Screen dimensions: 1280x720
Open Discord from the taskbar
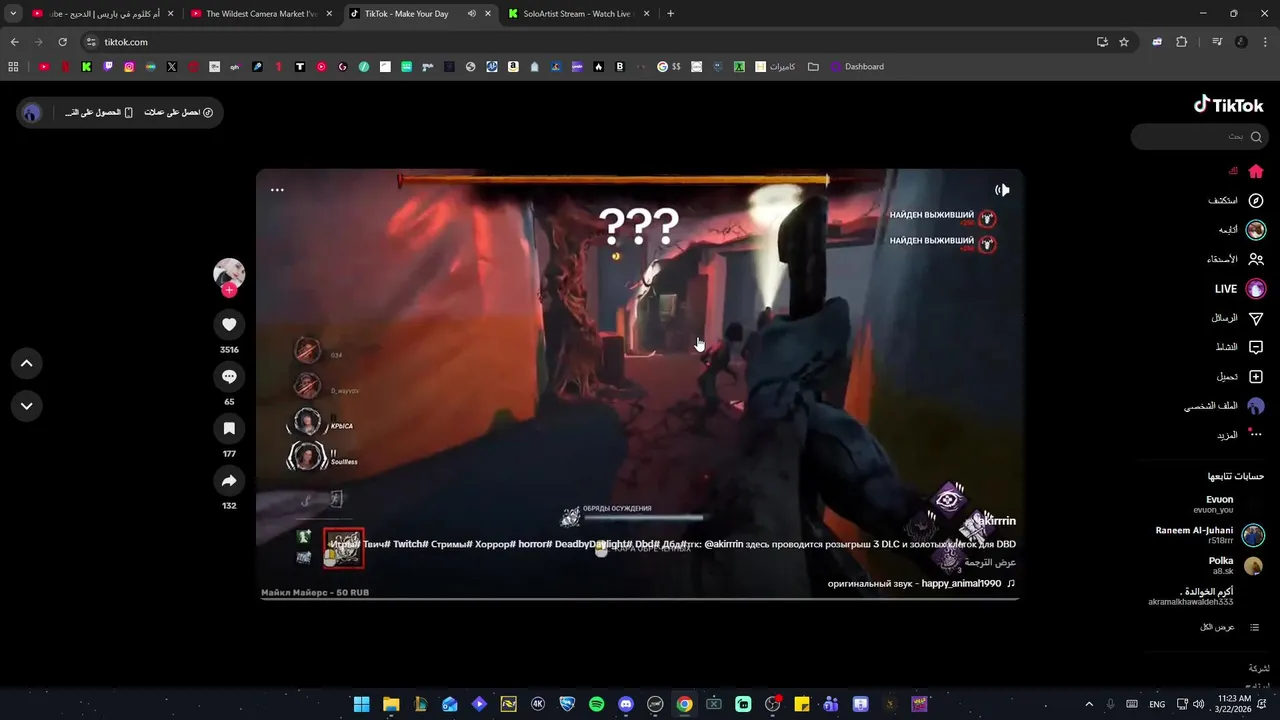[626, 704]
